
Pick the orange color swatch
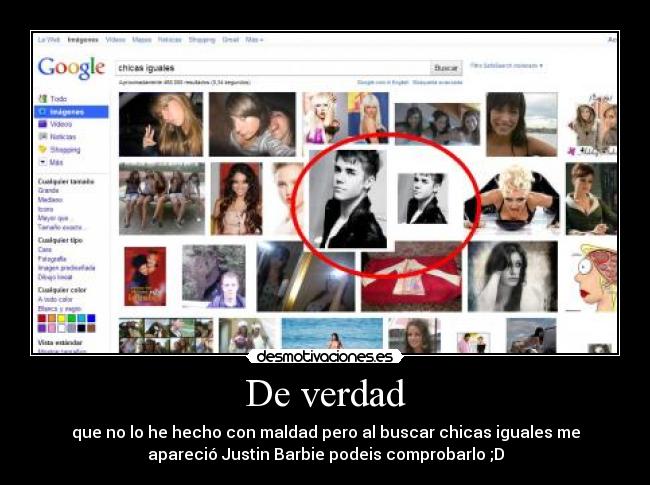pyautogui.click(x=52, y=318)
